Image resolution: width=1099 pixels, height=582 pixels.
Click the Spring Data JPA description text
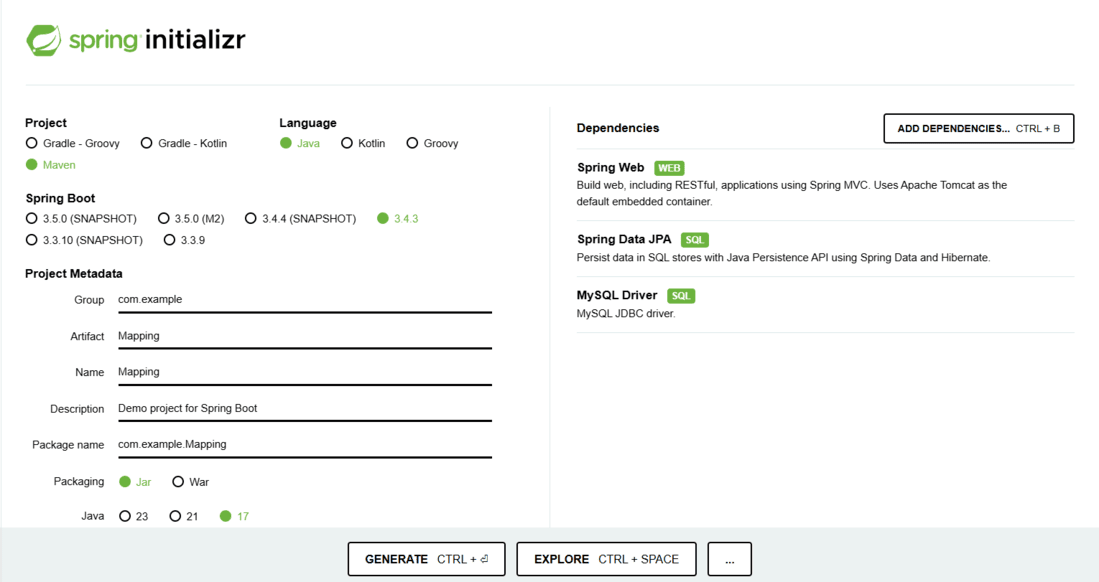(783, 257)
